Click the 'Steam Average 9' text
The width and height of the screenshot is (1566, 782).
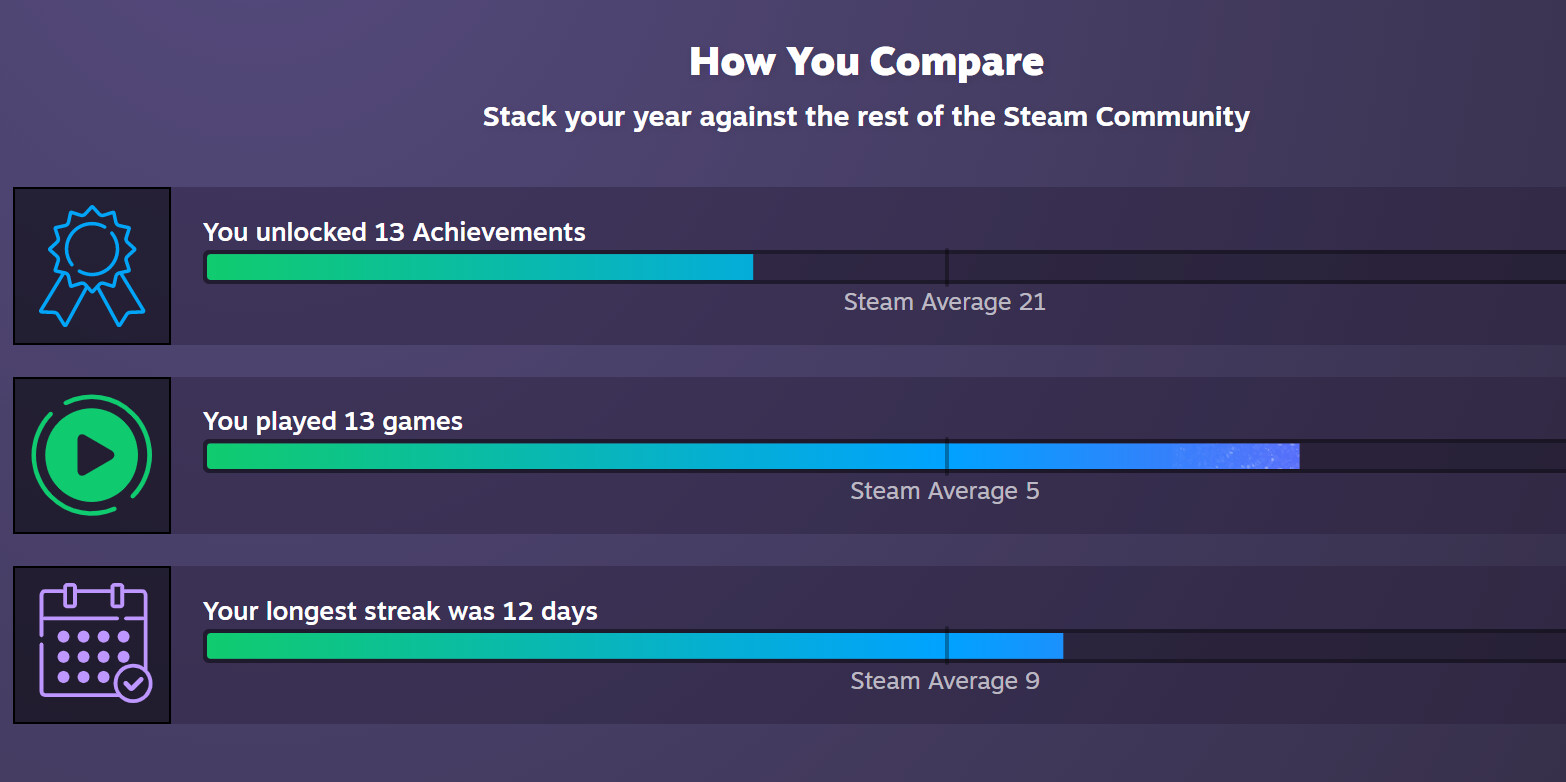click(x=945, y=681)
